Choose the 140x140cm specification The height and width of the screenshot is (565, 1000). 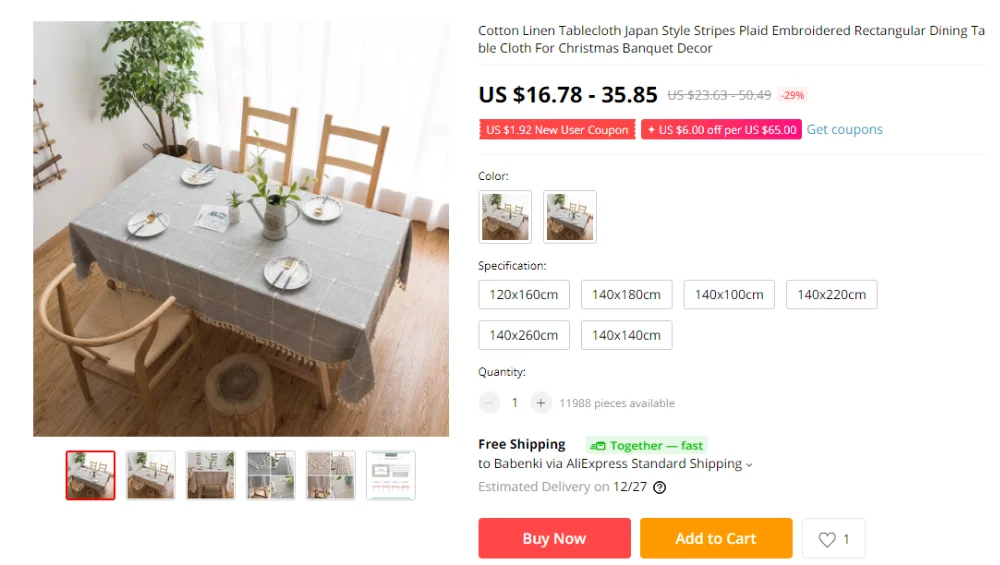[x=626, y=335]
